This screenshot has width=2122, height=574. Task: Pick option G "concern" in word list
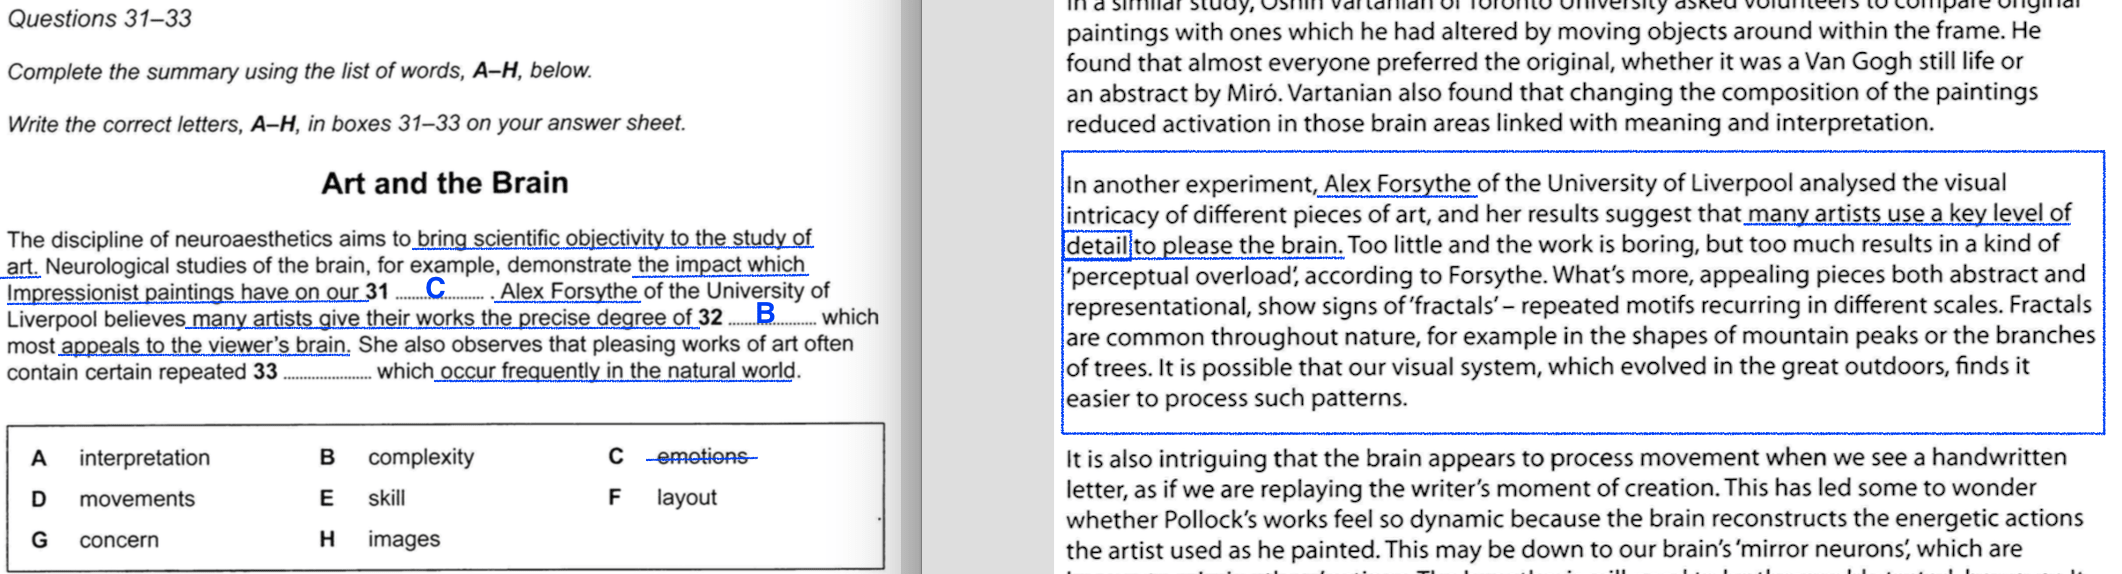click(119, 540)
